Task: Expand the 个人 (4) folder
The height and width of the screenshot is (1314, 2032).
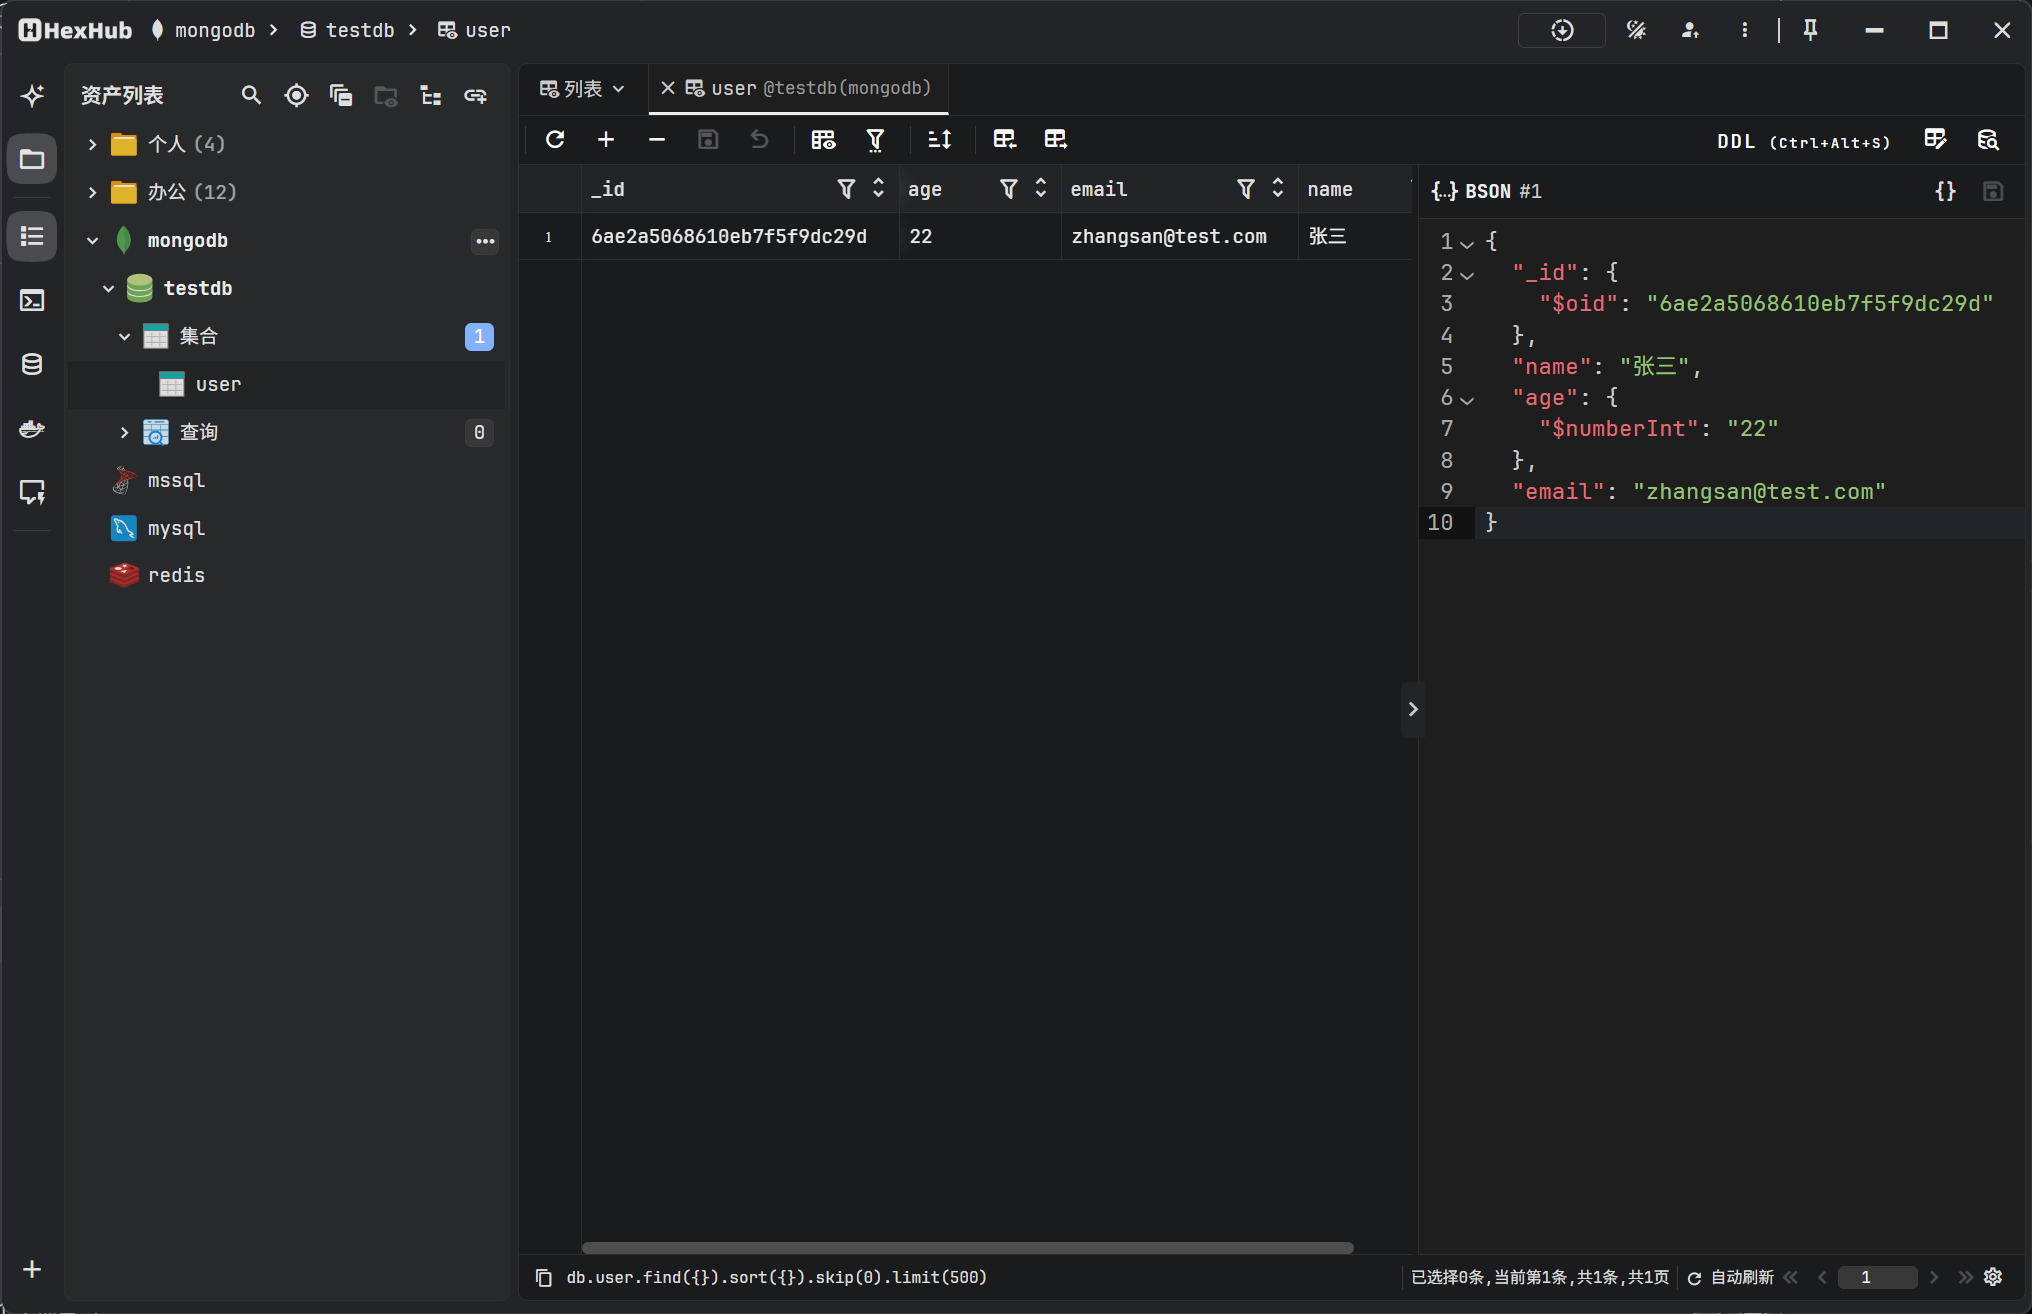Action: pos(92,145)
